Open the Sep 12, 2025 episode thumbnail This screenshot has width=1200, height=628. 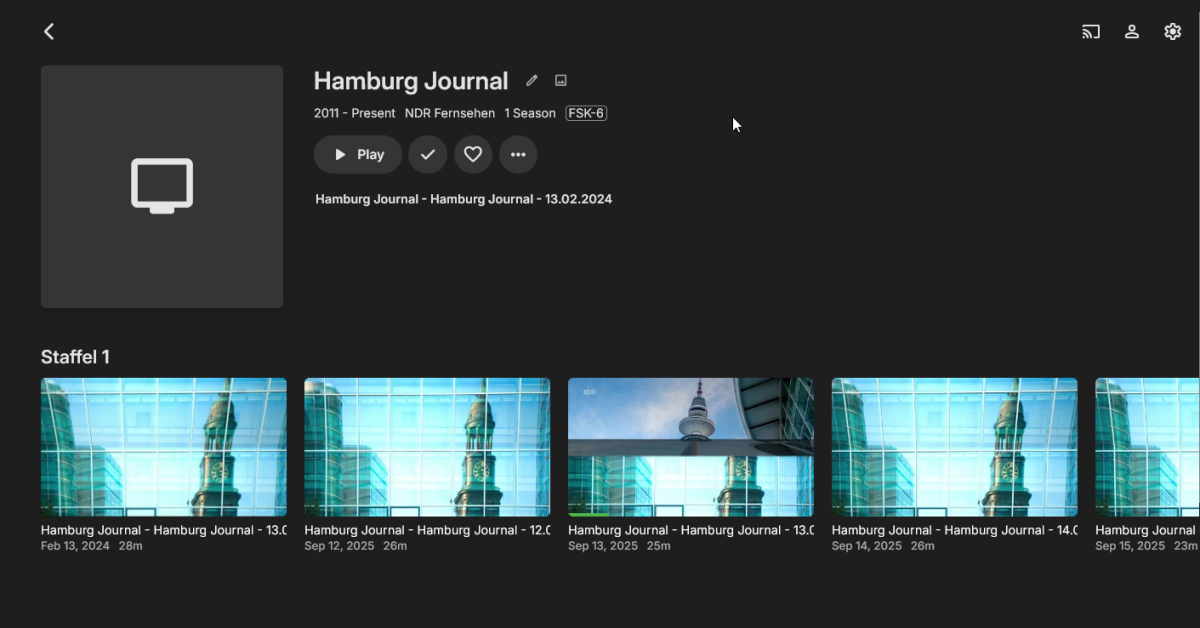[x=427, y=447]
